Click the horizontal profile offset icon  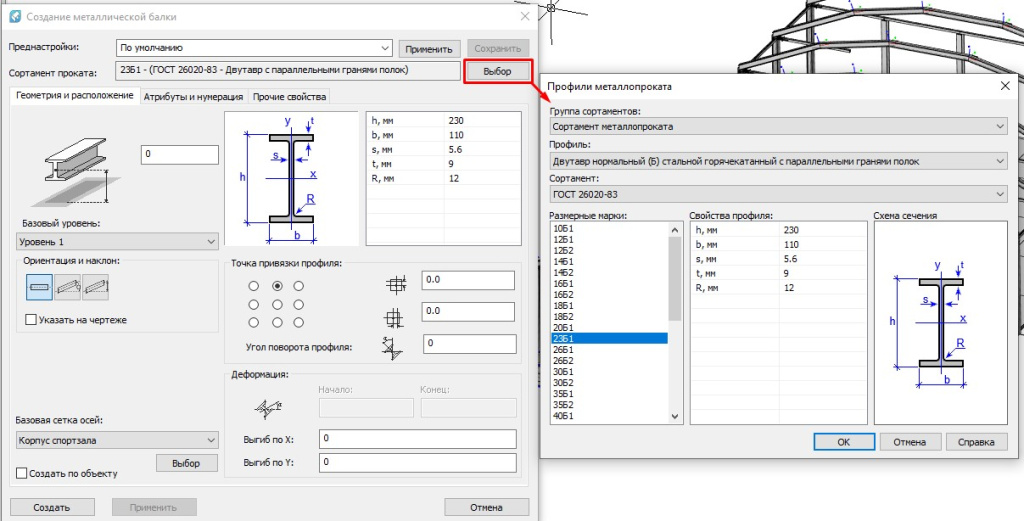pos(397,284)
